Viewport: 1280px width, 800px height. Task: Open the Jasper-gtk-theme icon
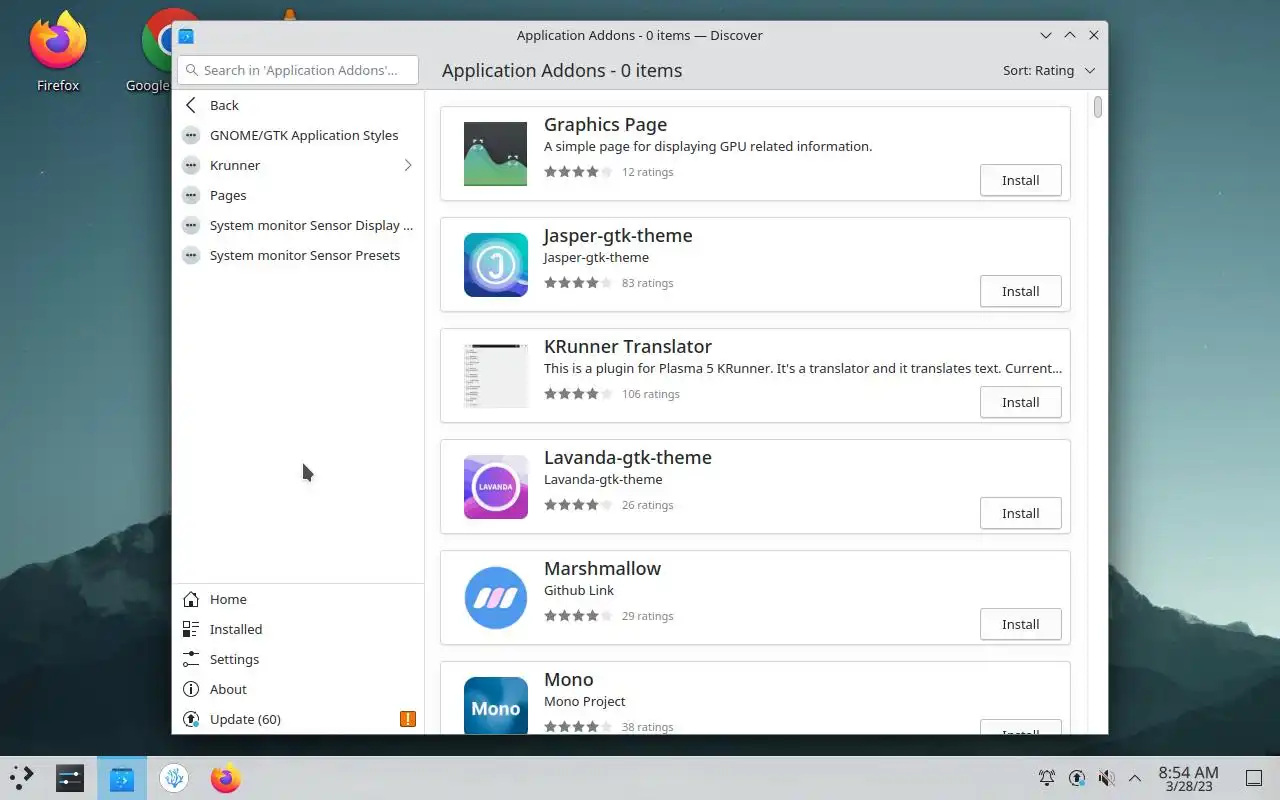(x=495, y=265)
